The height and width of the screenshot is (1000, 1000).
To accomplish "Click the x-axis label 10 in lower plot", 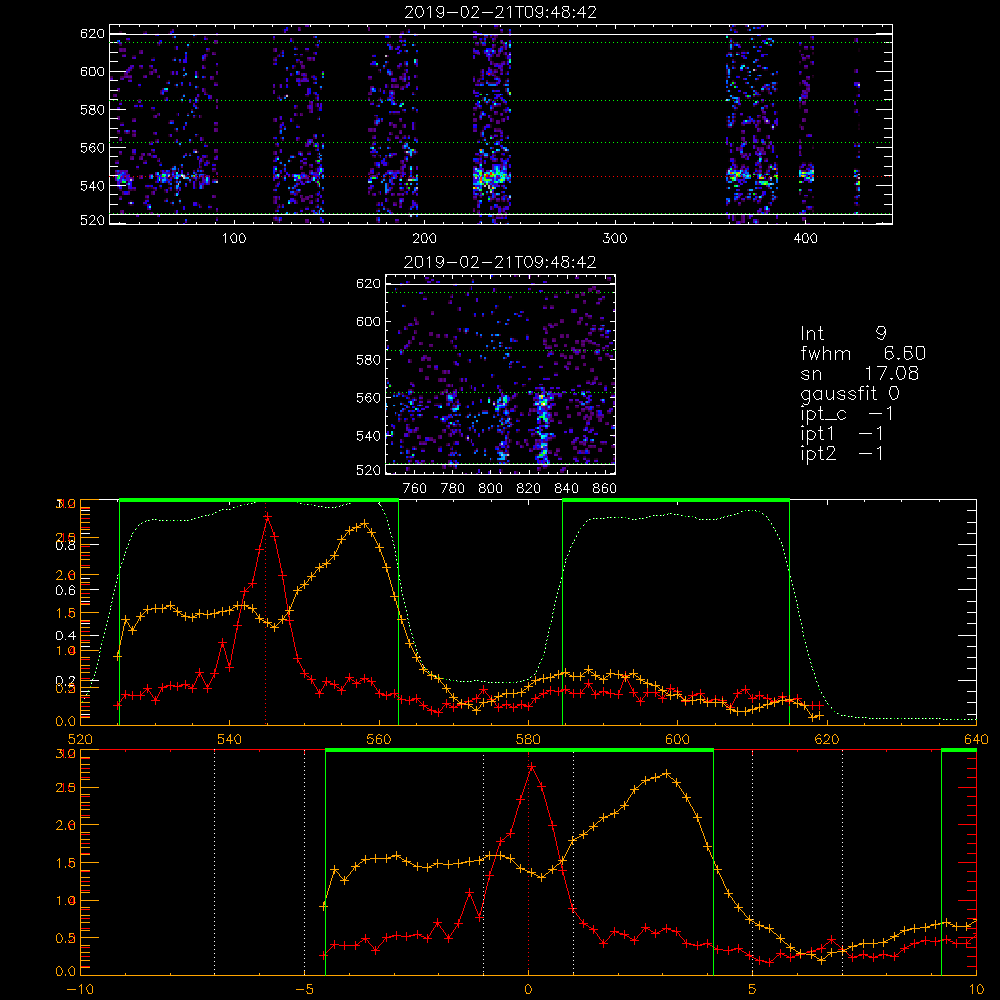I will click(x=976, y=989).
